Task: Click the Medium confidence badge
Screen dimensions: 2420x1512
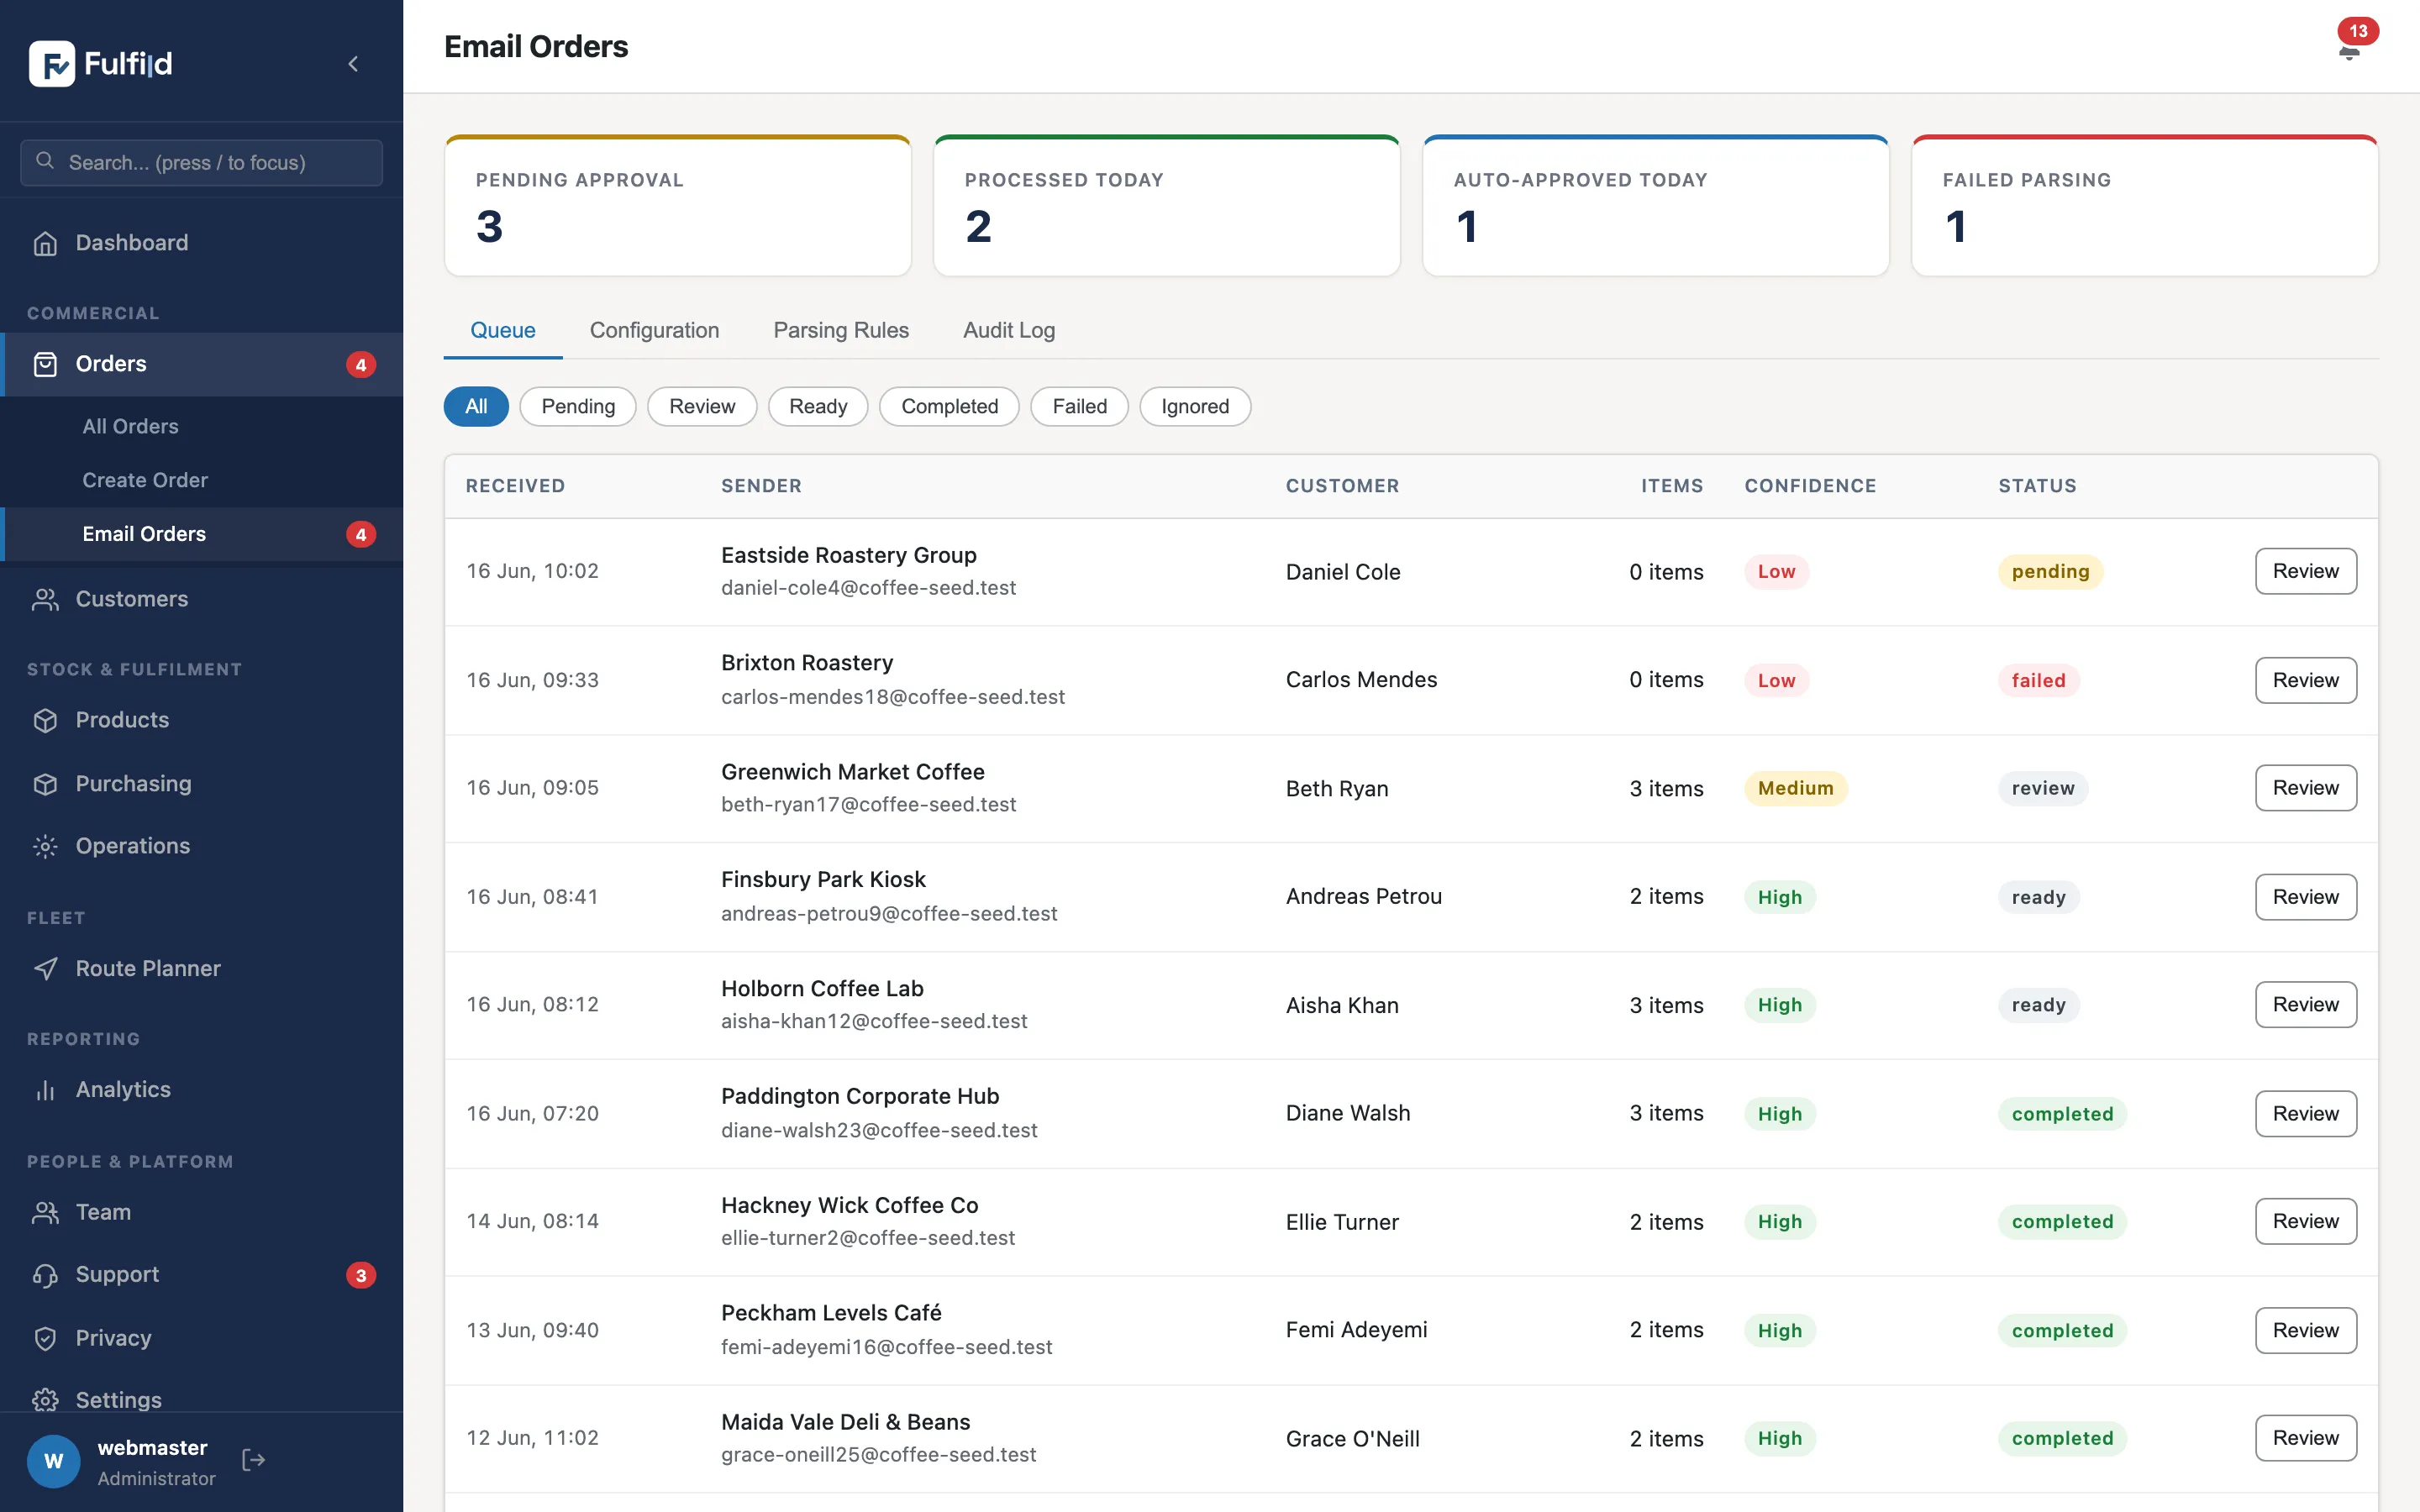Action: pyautogui.click(x=1796, y=788)
